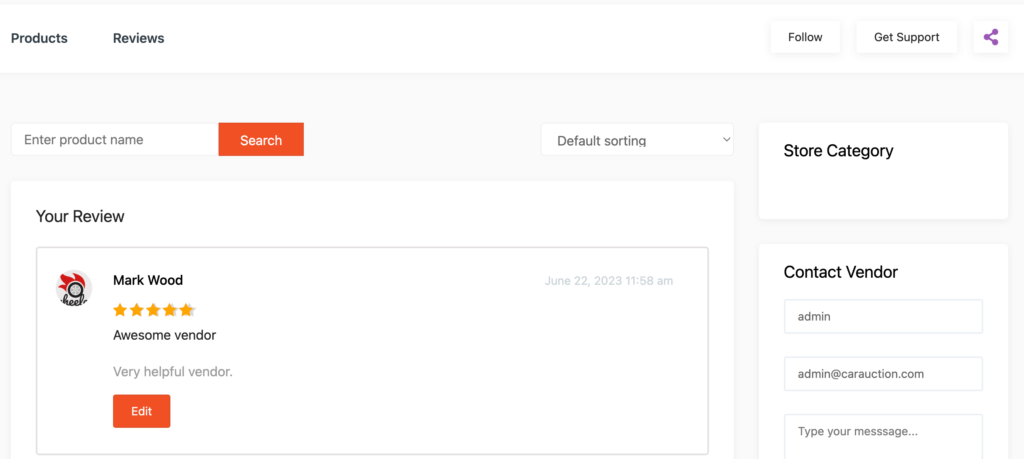Screen dimensions: 1024x459
Task: Click Mark Wood's avatar image
Action: (x=74, y=288)
